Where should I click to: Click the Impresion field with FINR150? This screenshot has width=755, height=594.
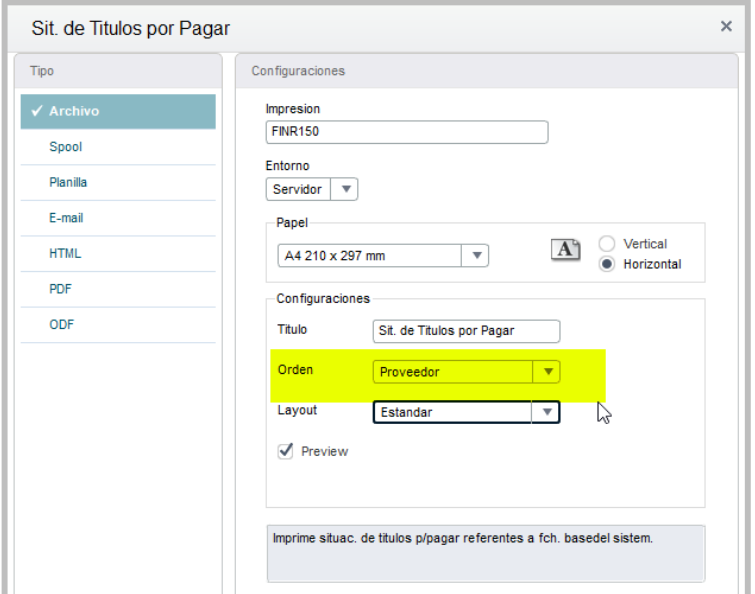[x=407, y=132]
